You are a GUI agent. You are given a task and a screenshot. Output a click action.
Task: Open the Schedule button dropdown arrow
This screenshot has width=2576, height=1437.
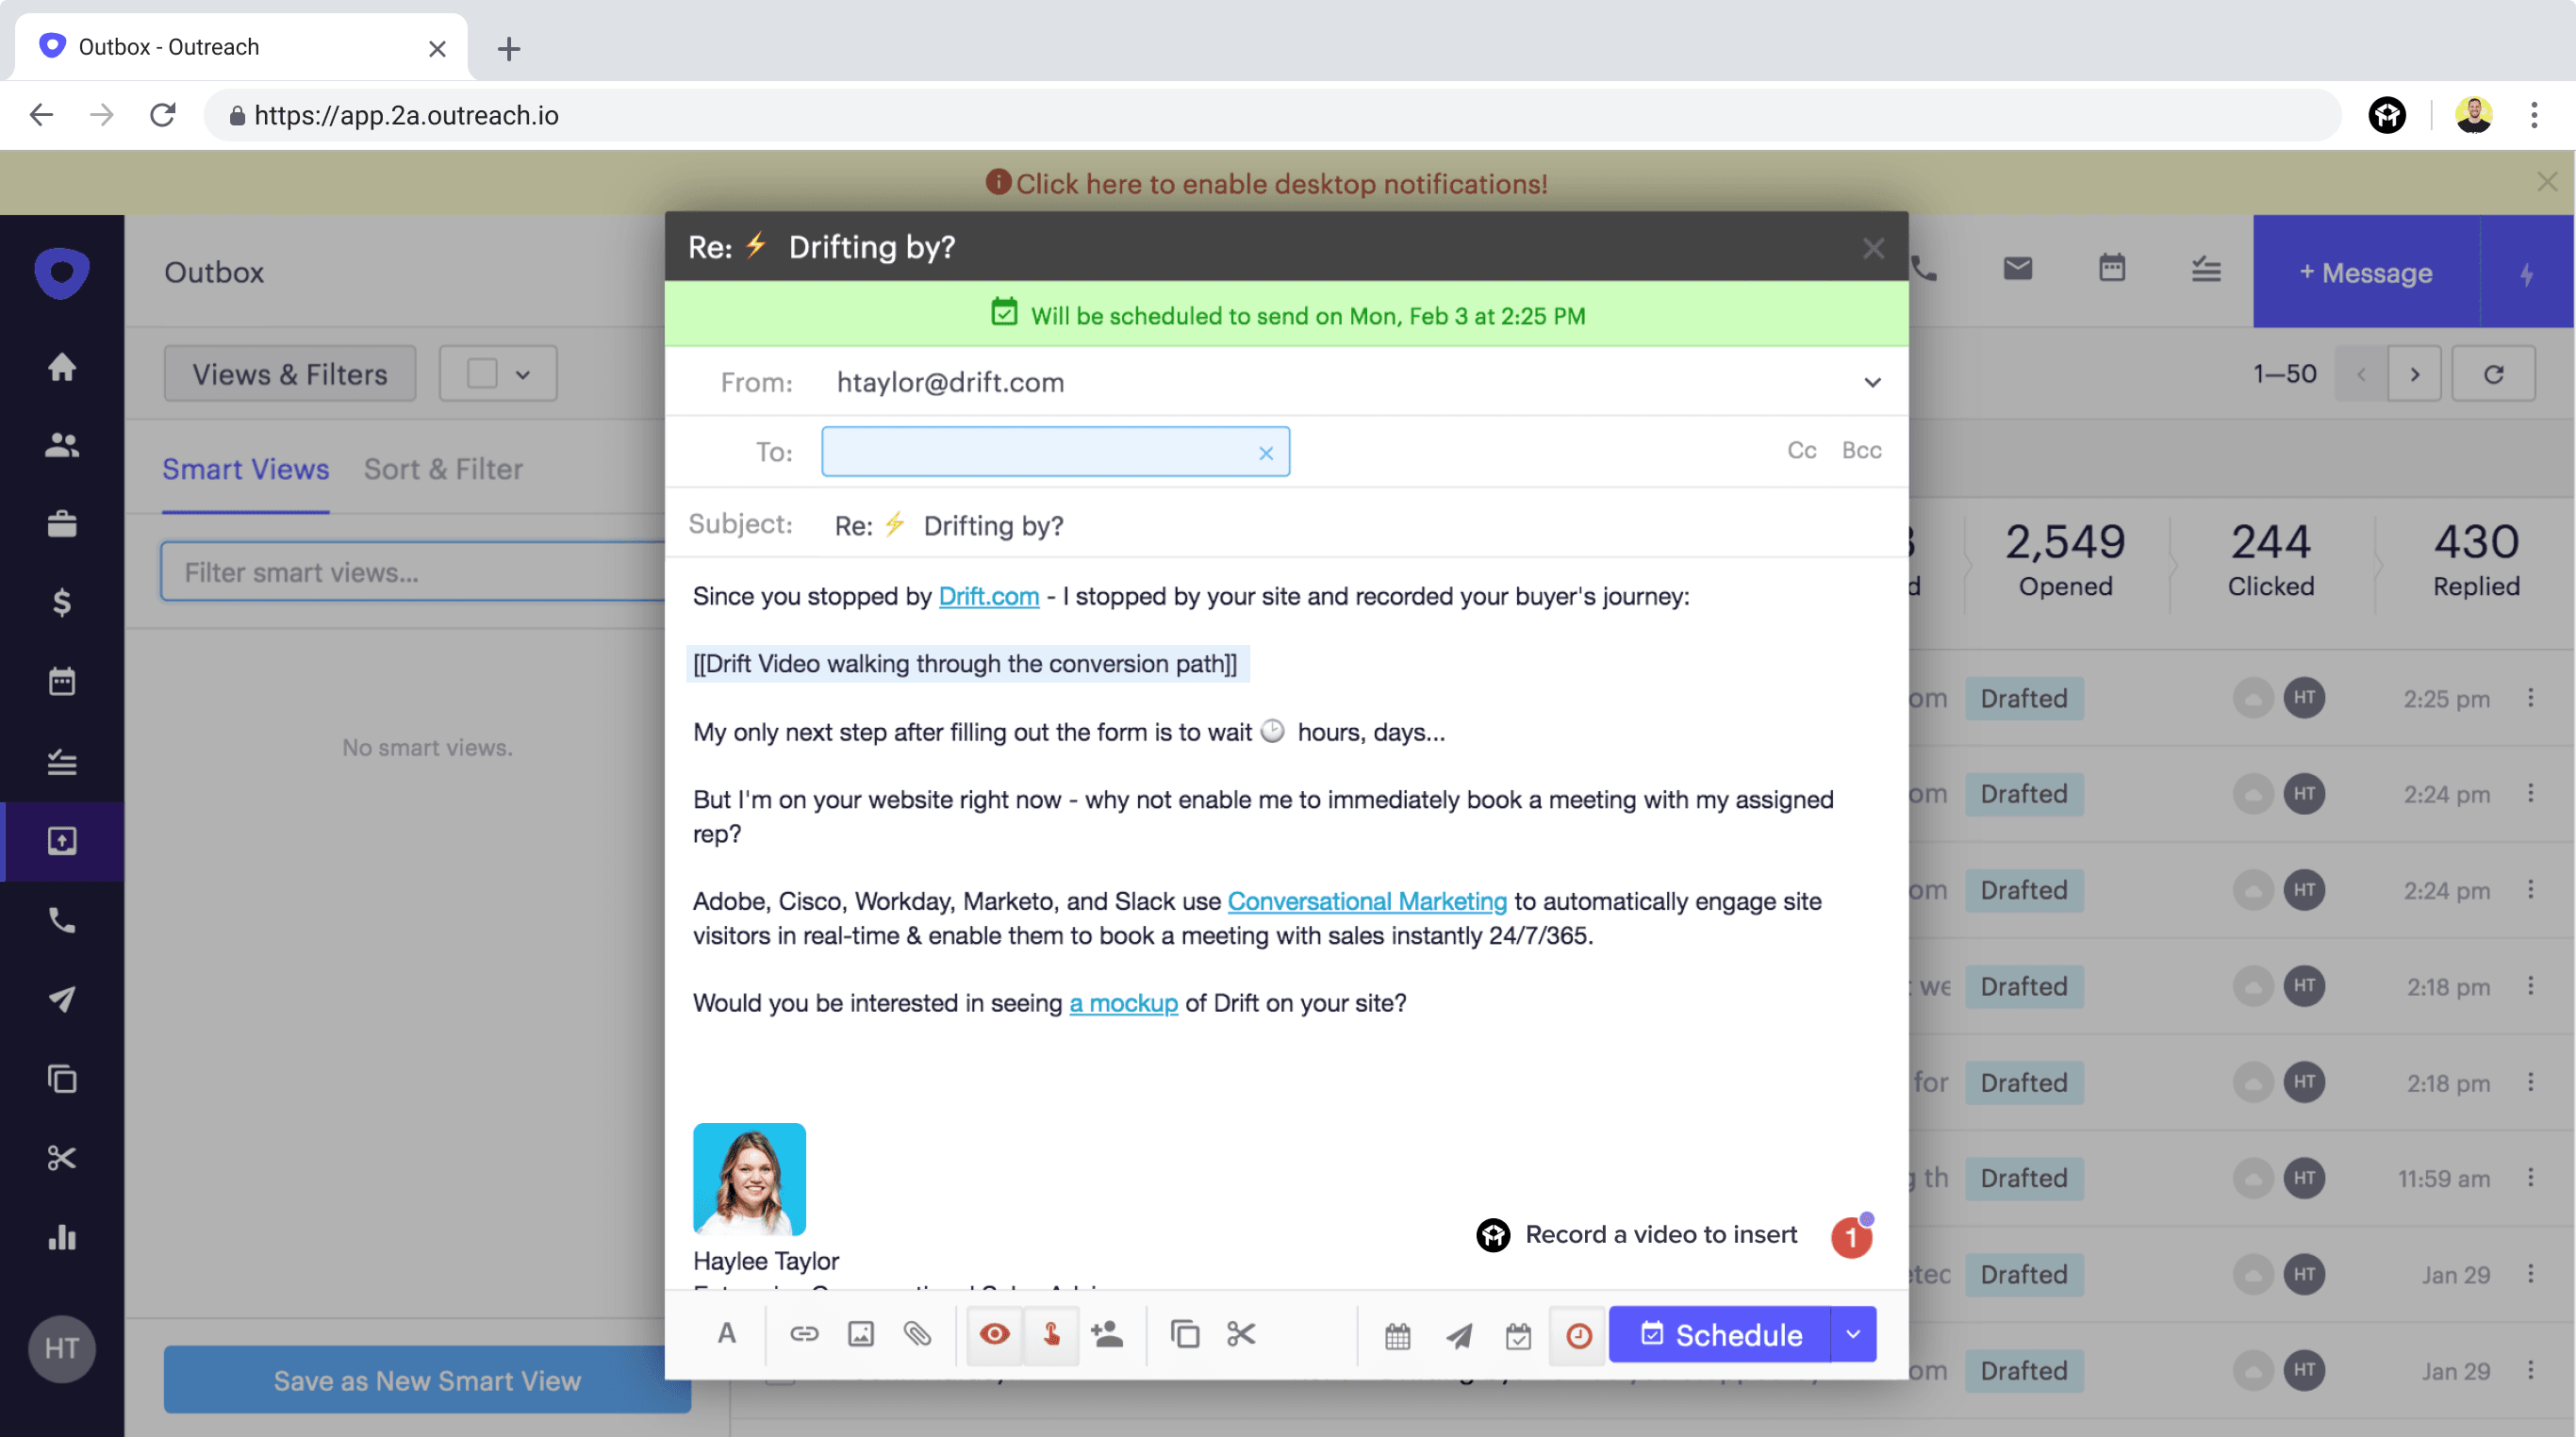[x=1853, y=1335]
